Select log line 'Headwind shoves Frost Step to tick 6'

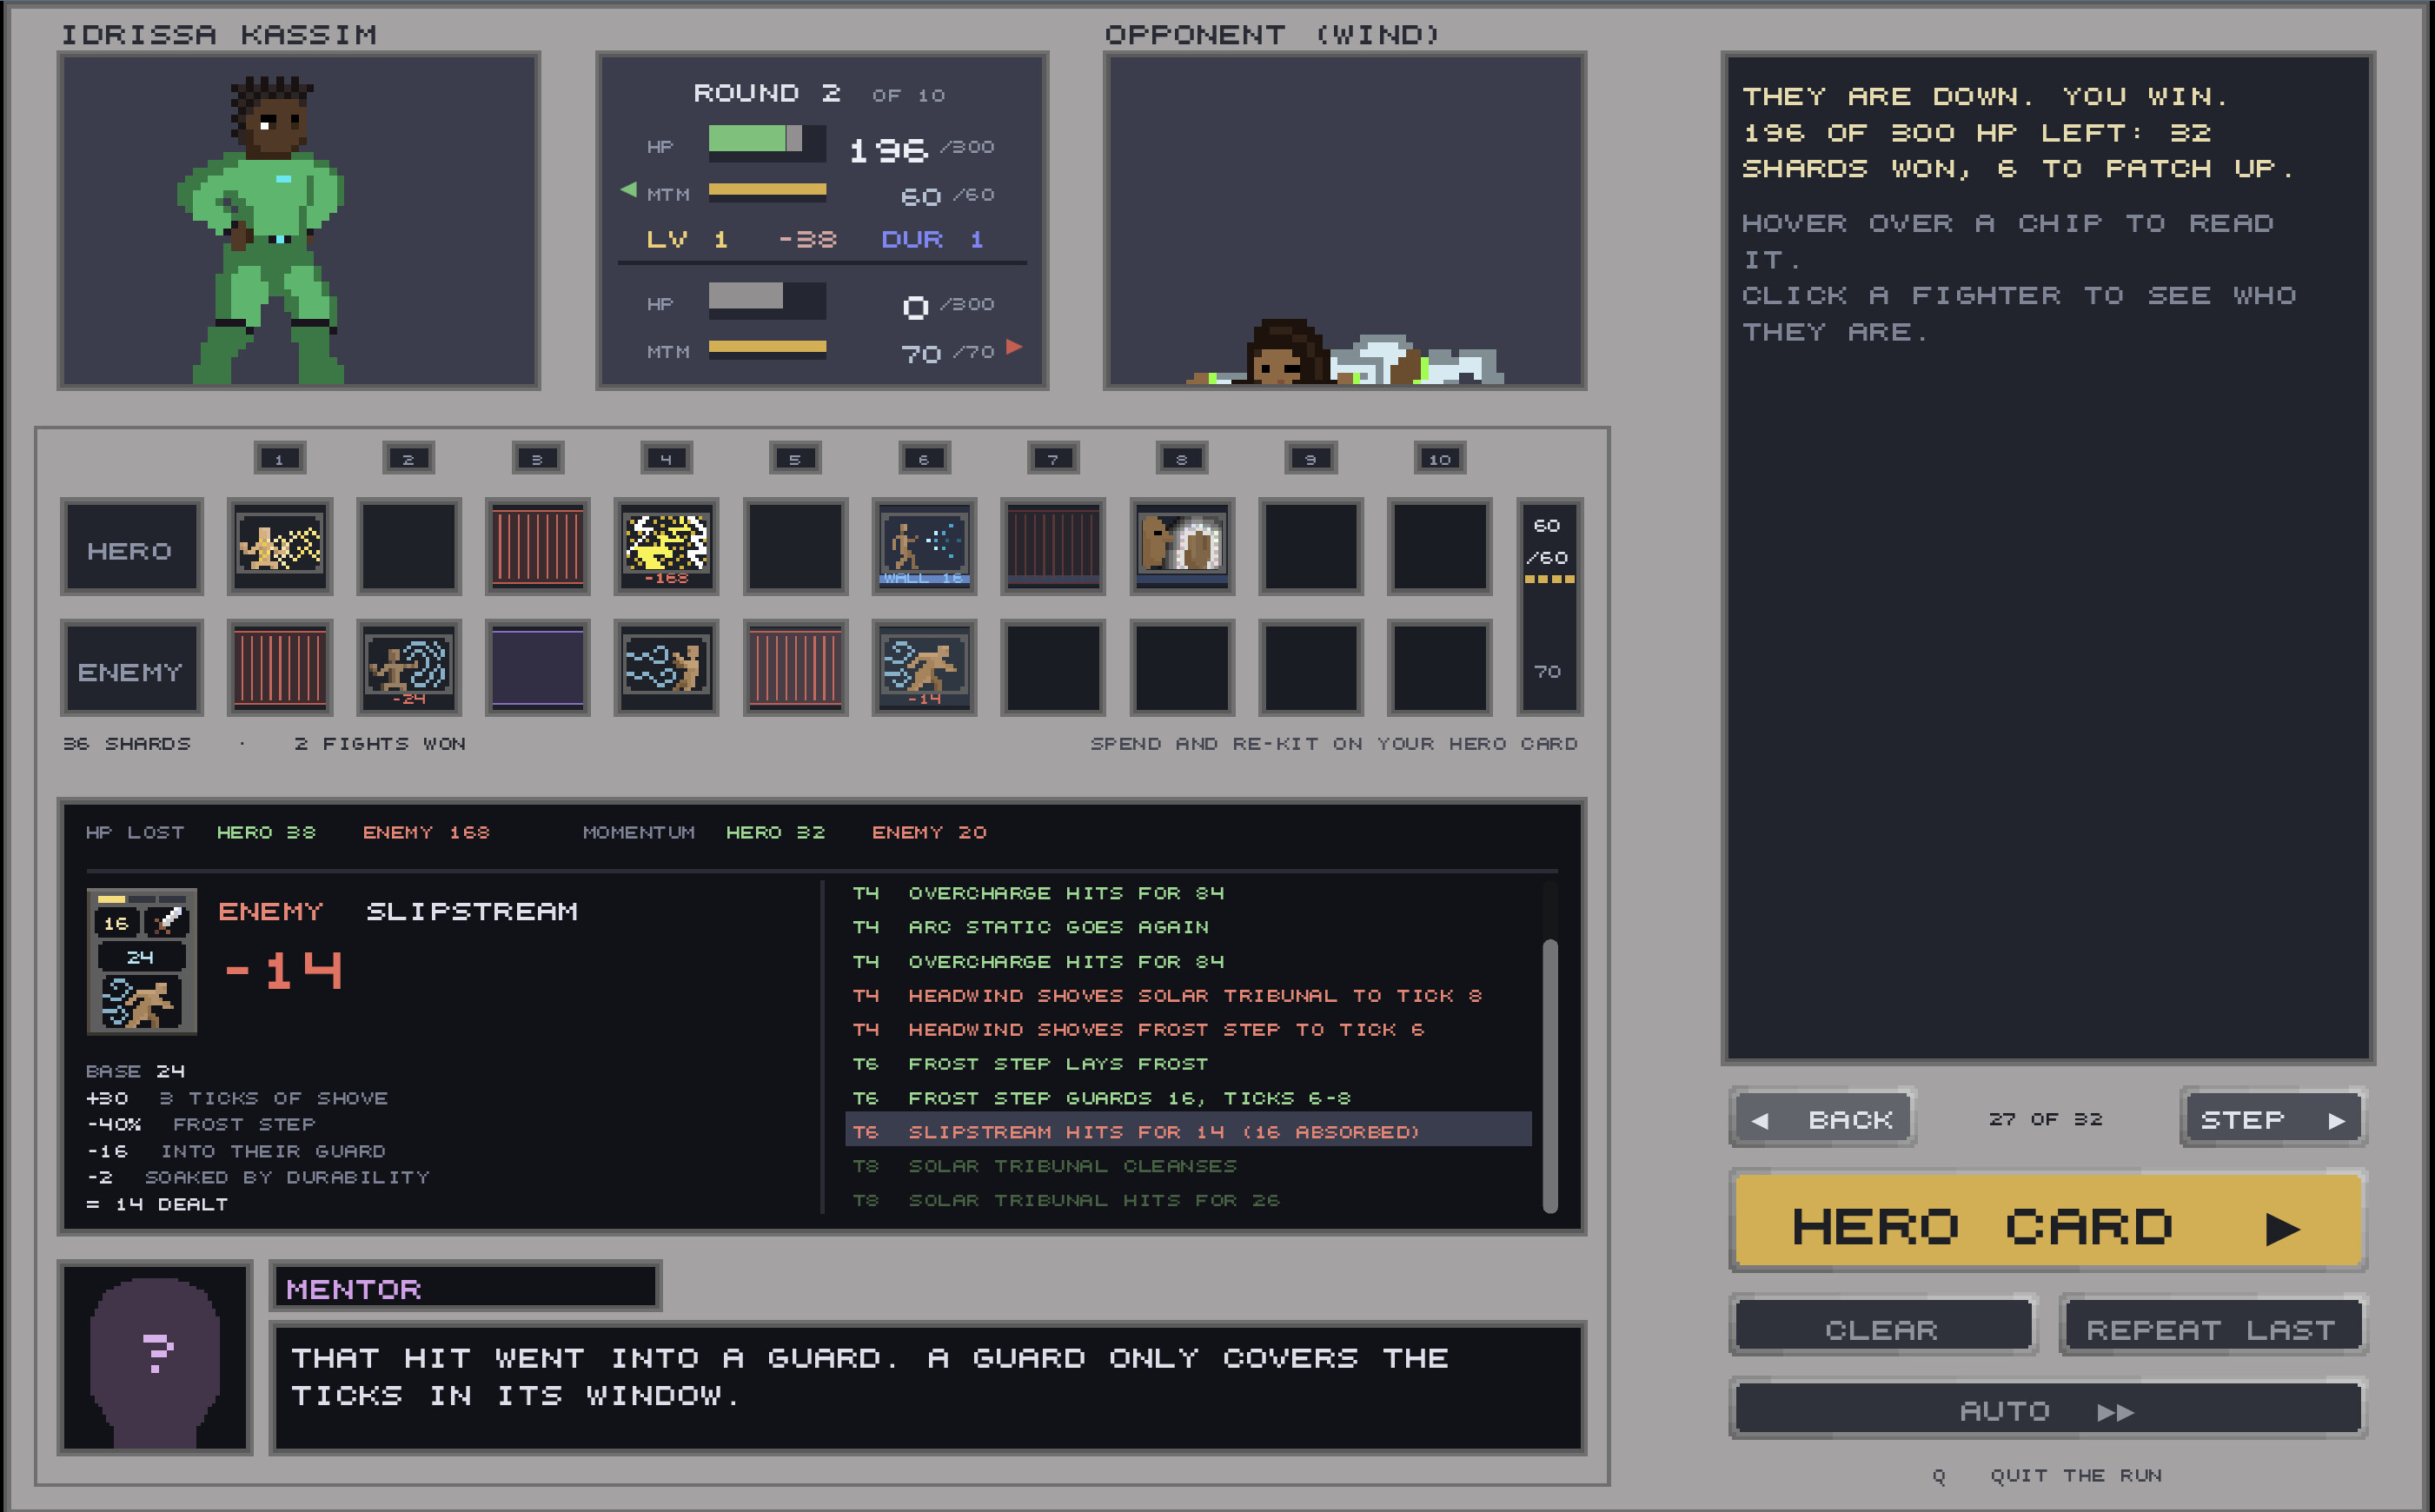tap(1188, 1029)
